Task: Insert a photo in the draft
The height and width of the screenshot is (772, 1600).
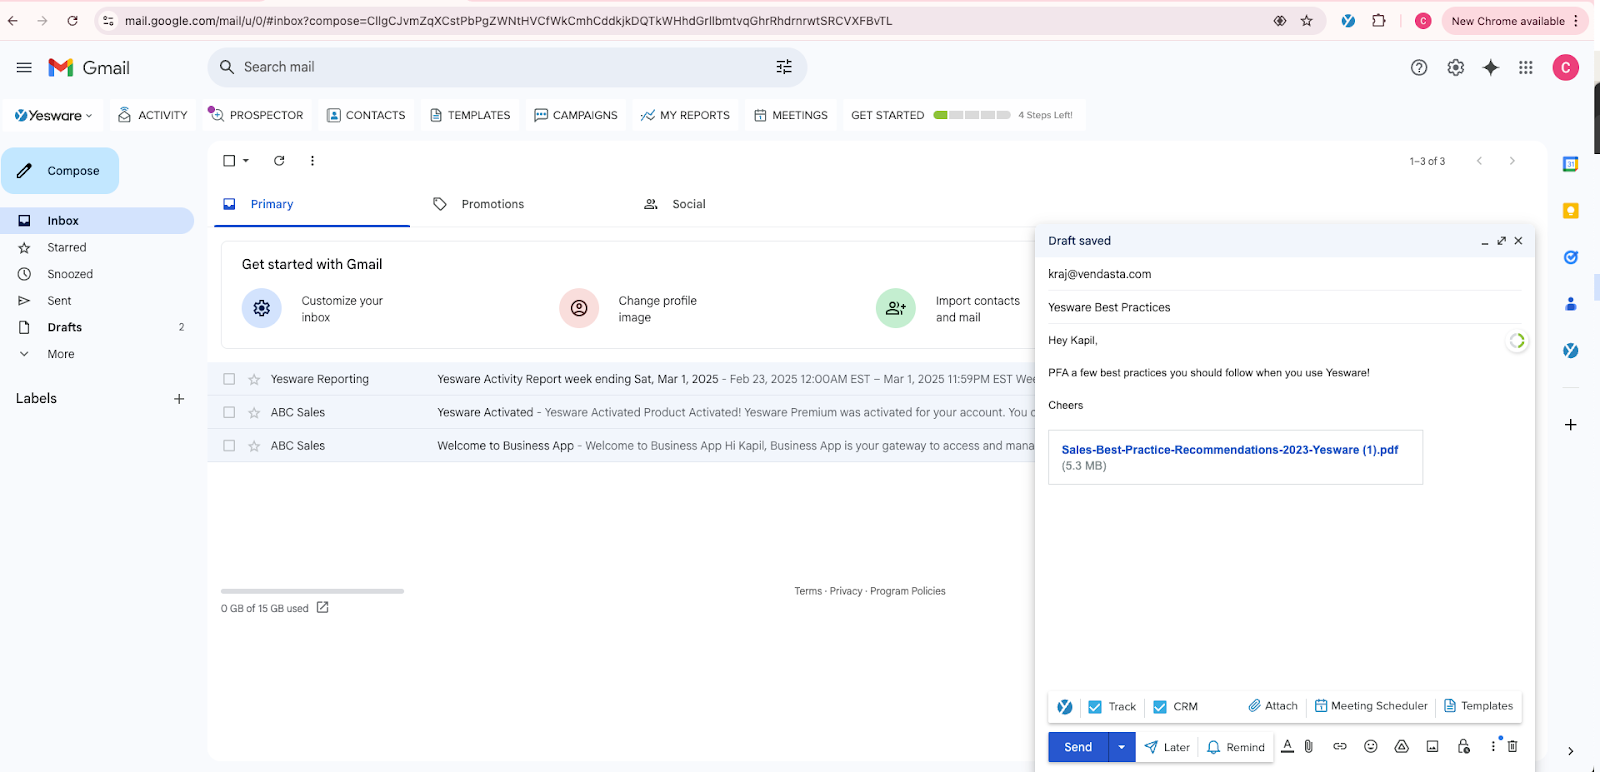Action: point(1432,746)
